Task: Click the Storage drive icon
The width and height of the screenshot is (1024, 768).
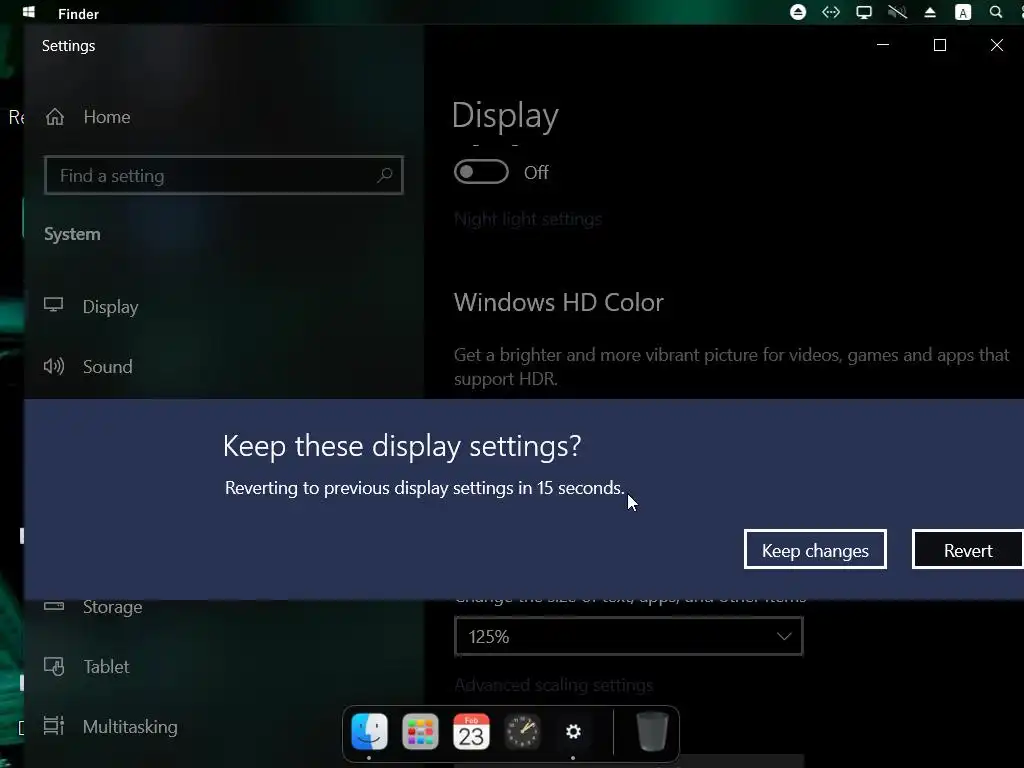Action: [x=54, y=606]
